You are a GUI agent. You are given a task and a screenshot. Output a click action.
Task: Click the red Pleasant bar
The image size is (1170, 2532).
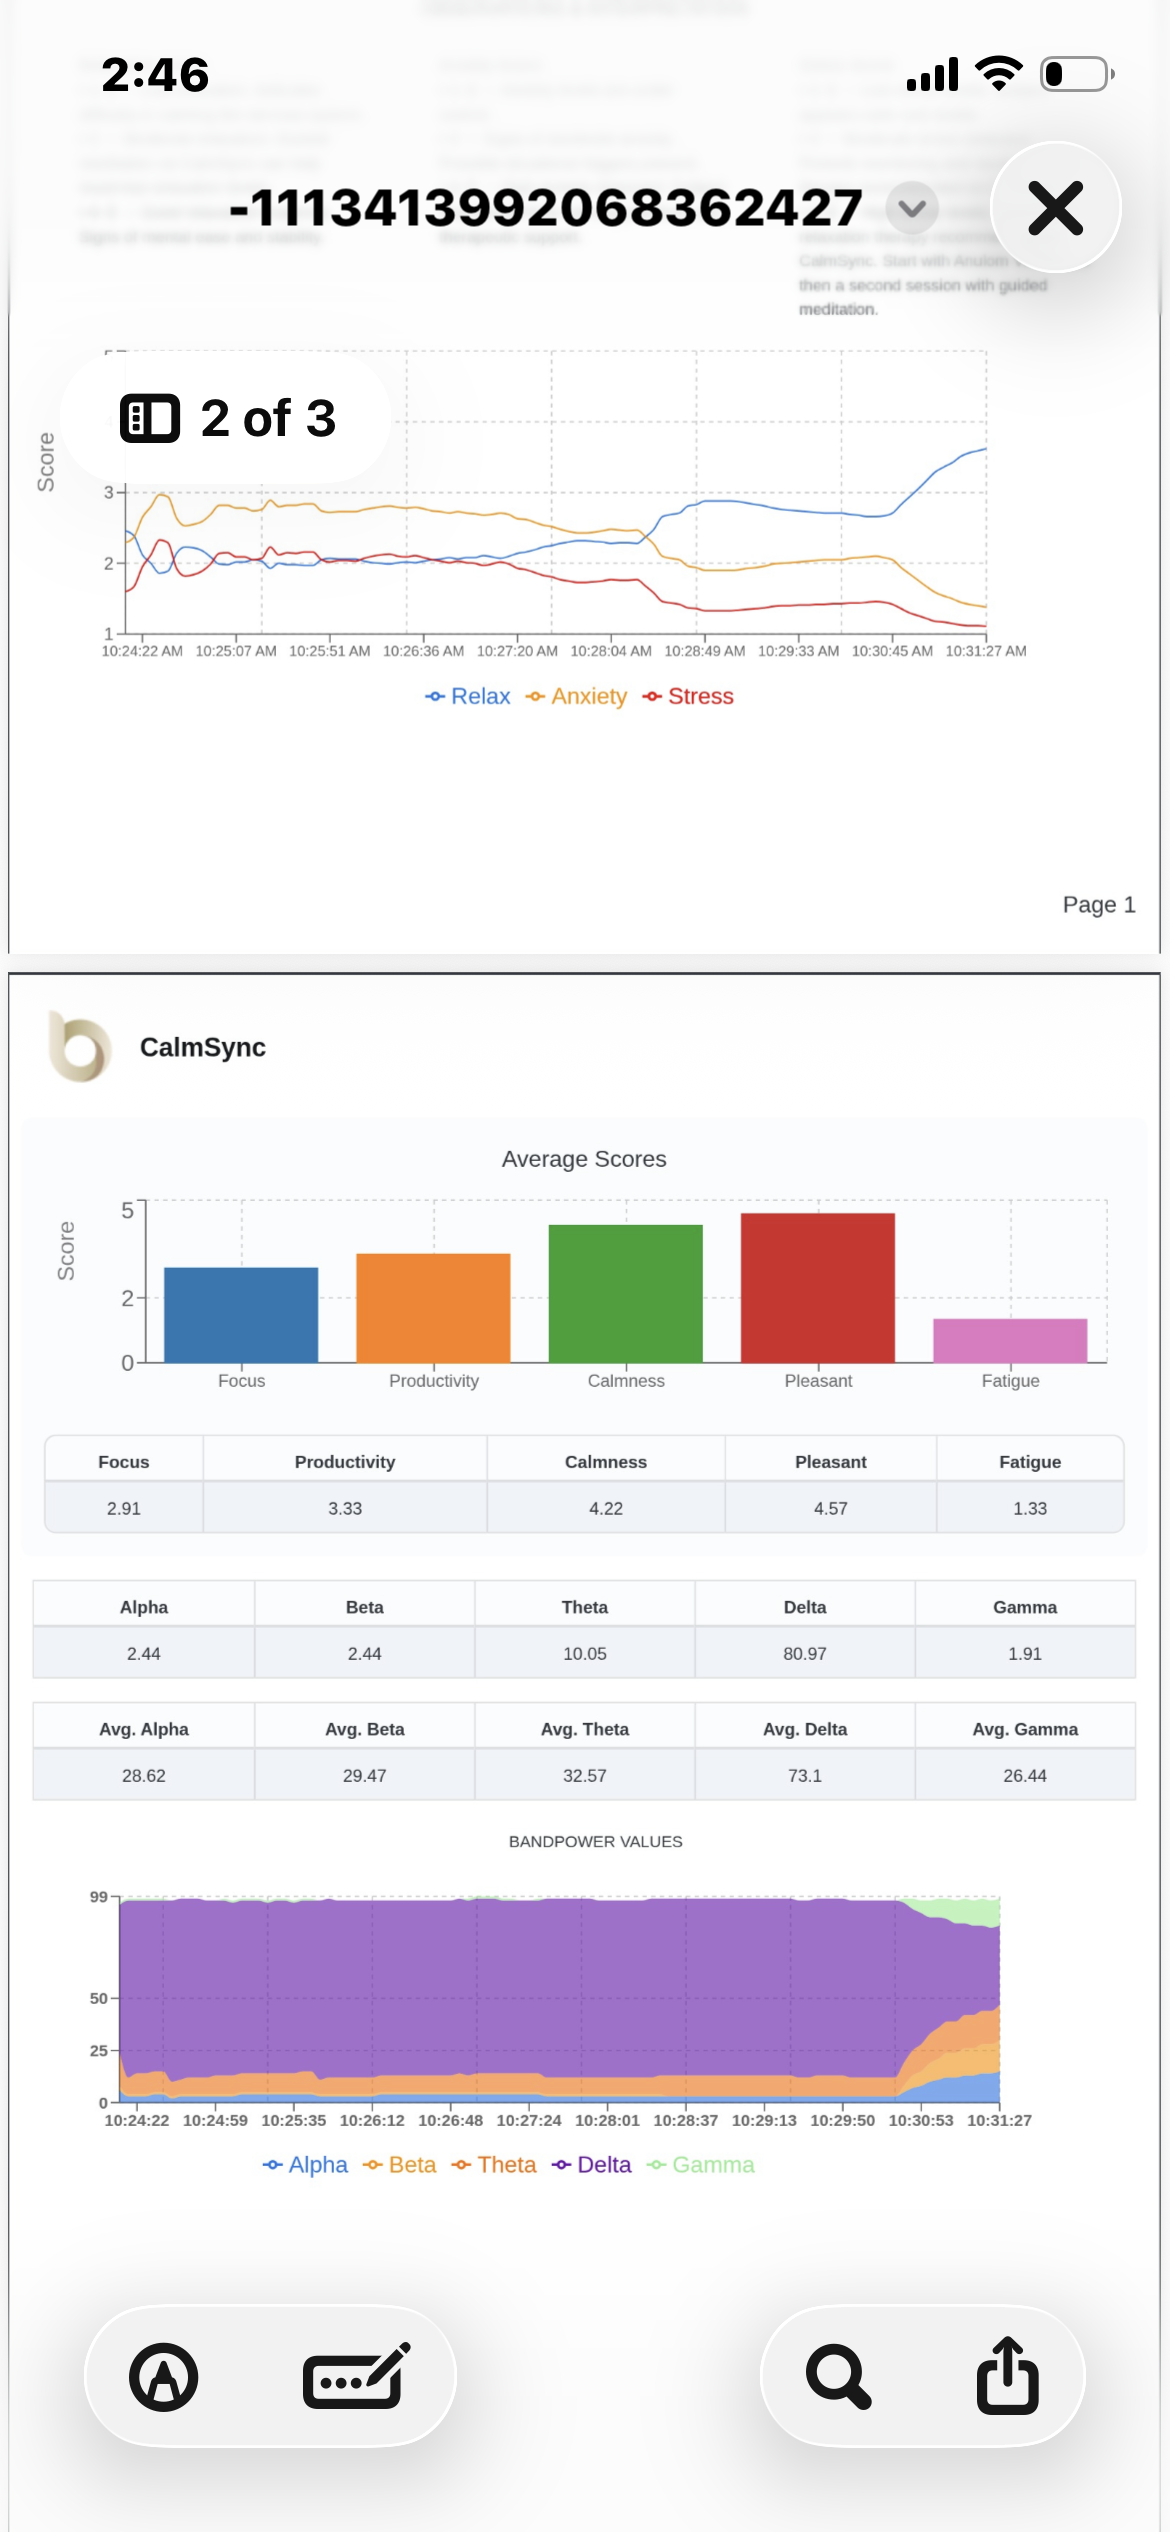click(818, 1288)
